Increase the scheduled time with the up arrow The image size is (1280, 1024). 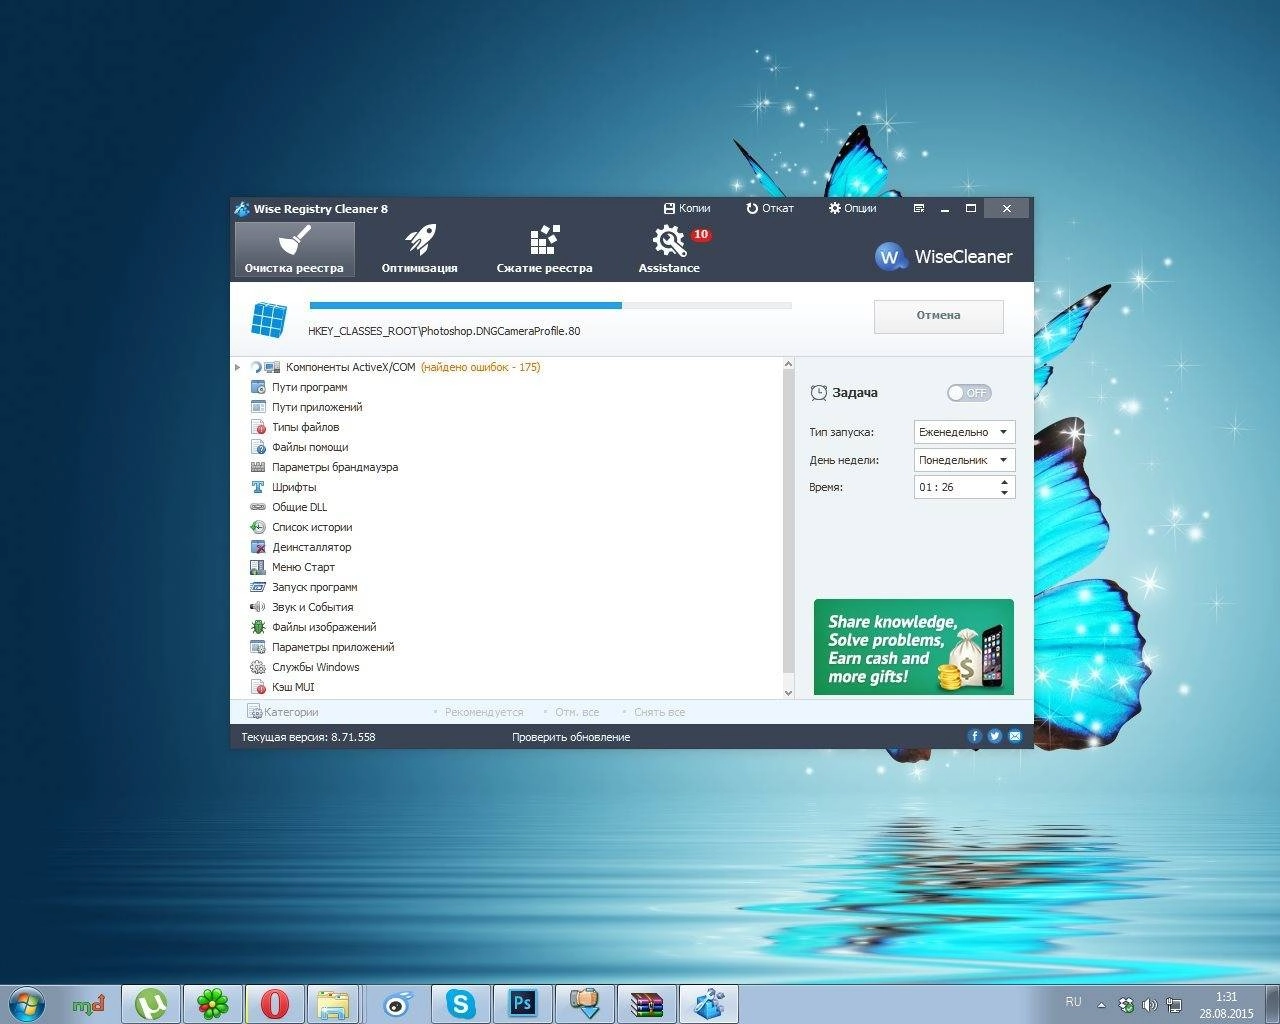(1005, 482)
